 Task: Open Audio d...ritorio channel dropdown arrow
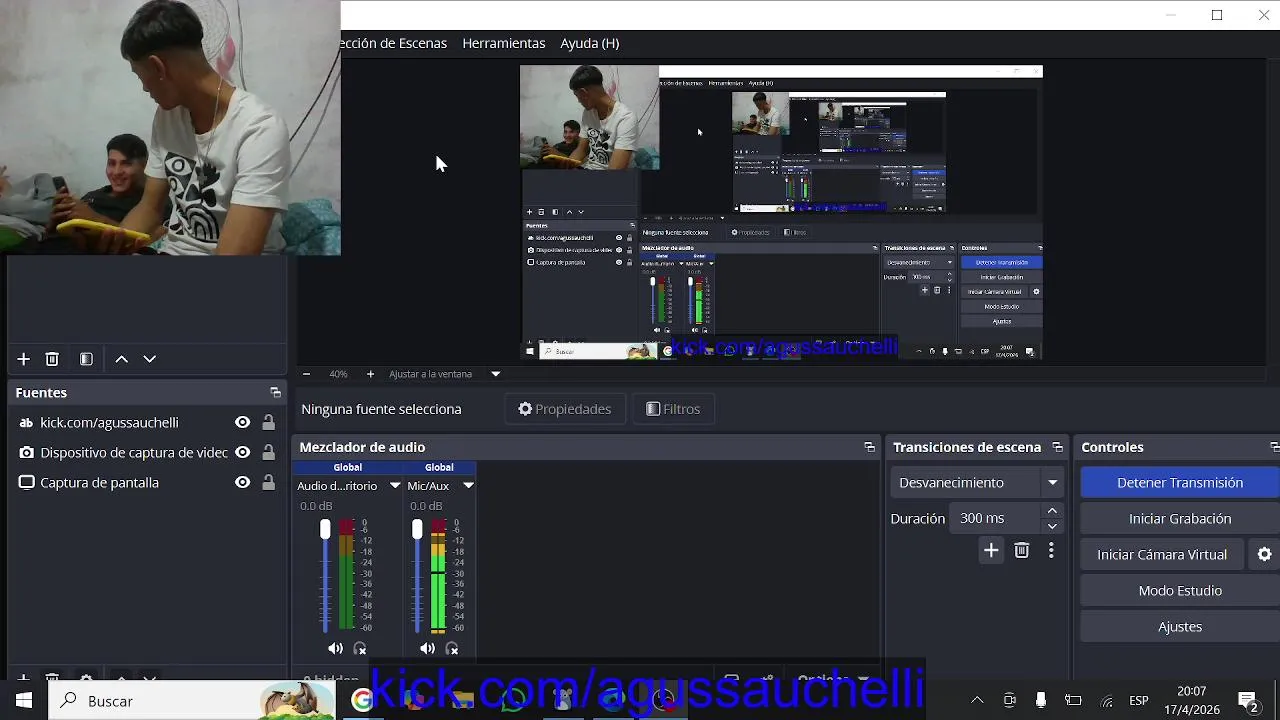click(395, 486)
